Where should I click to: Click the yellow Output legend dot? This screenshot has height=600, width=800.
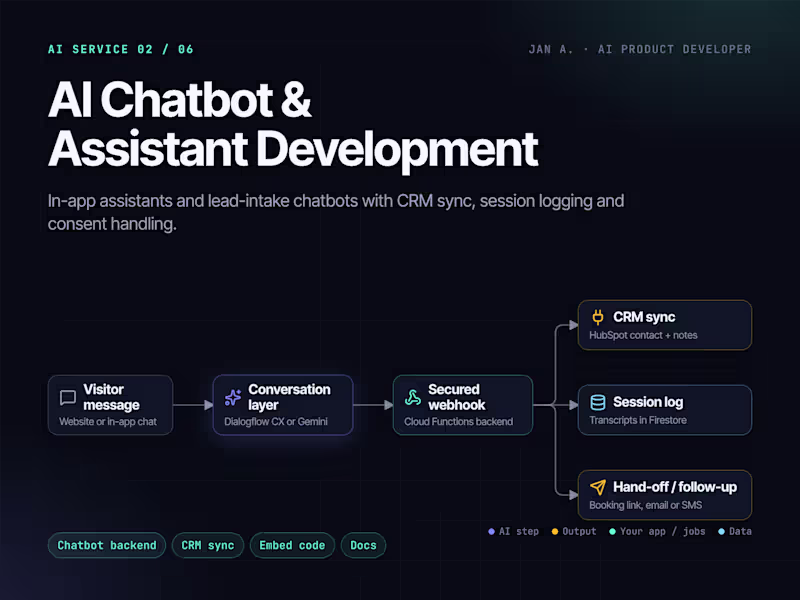[555, 532]
